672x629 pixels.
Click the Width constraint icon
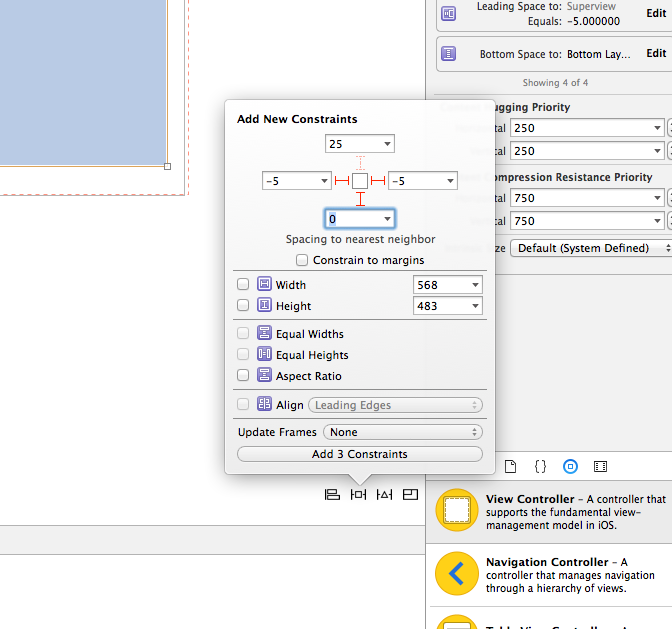coord(264,284)
